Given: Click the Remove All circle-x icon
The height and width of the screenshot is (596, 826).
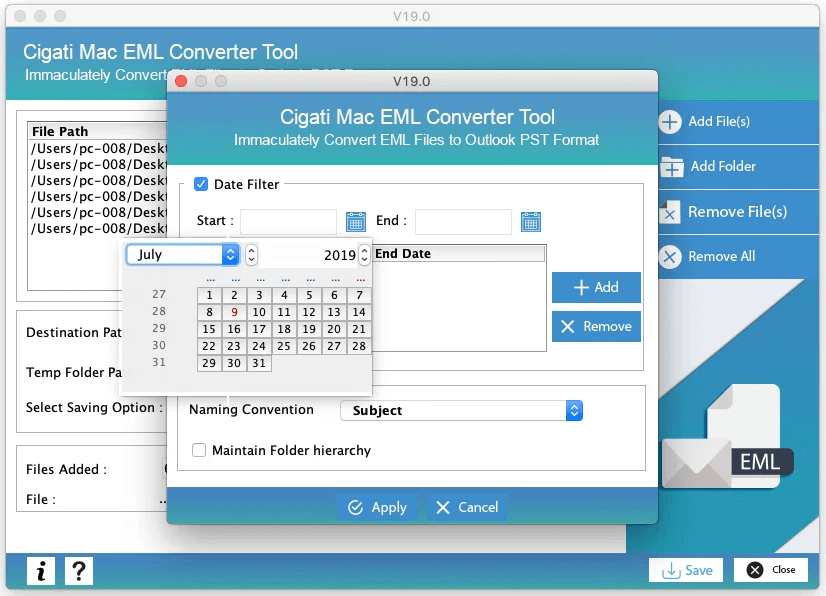Looking at the screenshot, I should click(x=670, y=257).
